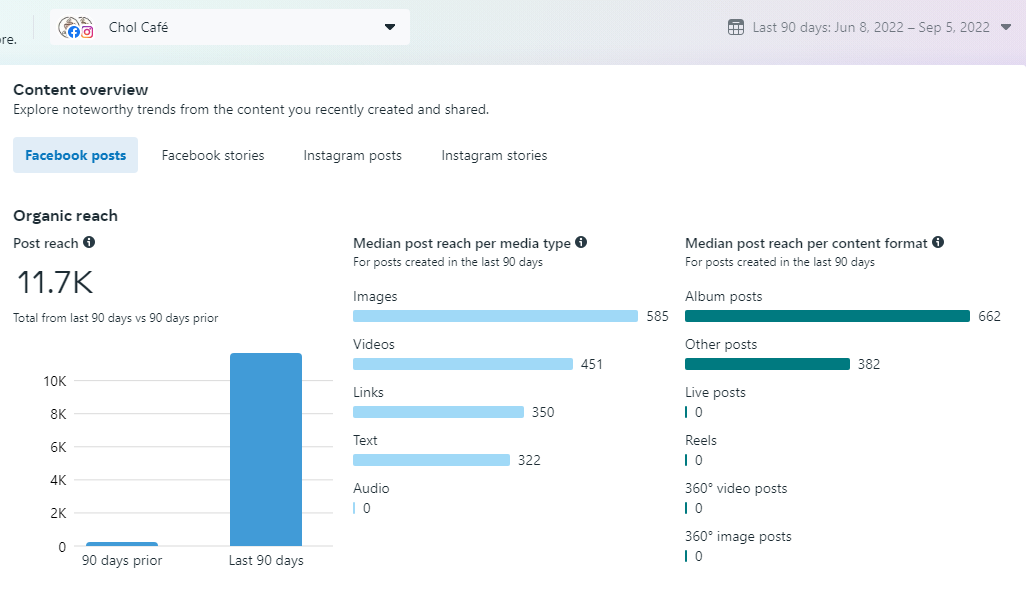1026x603 pixels.
Task: Click info icon for Median post reach per content format
Action: [938, 243]
